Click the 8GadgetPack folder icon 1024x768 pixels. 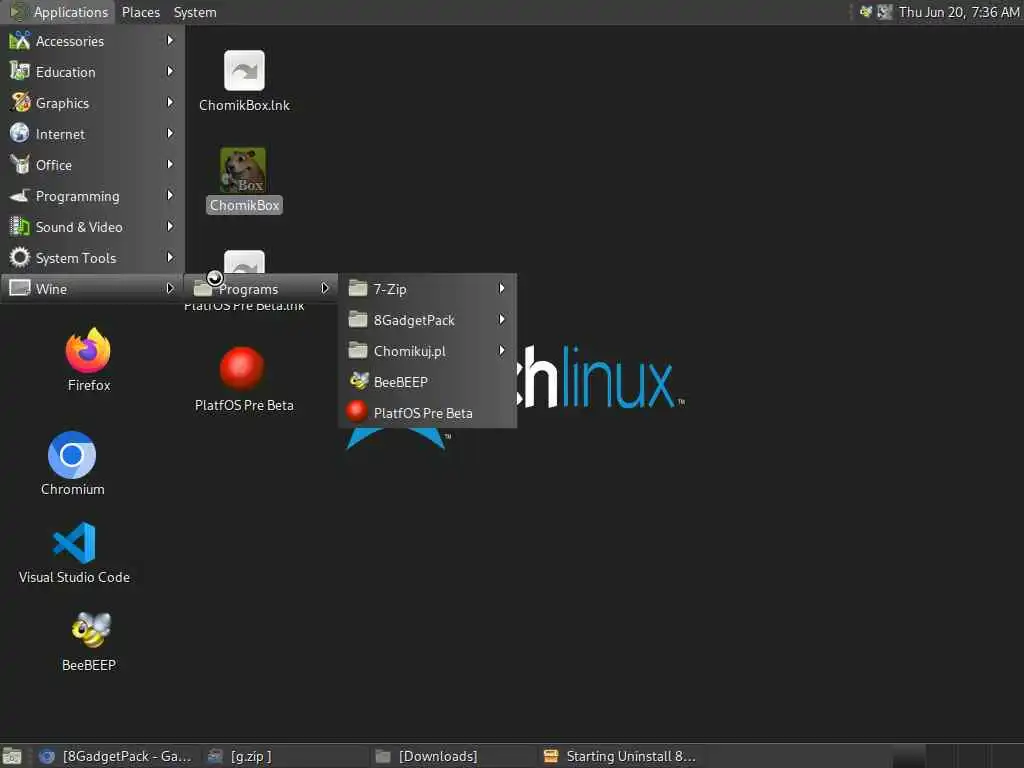[x=358, y=319]
